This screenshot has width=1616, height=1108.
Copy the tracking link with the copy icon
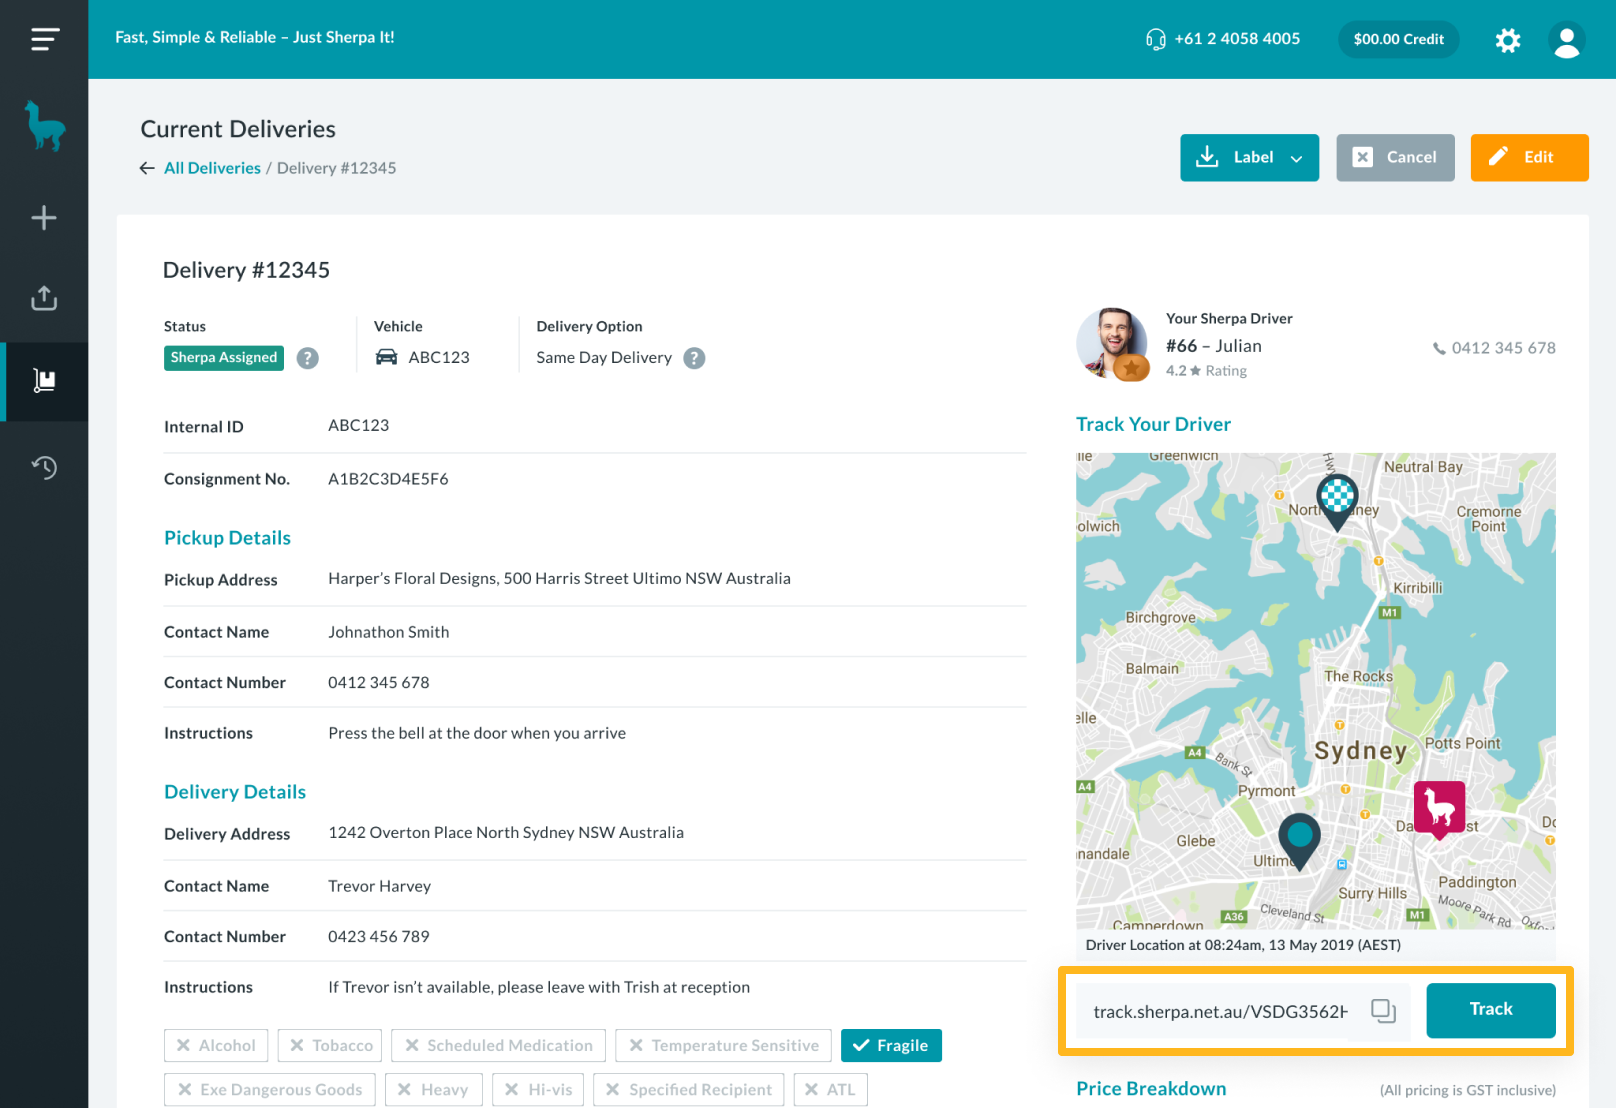click(x=1383, y=1011)
